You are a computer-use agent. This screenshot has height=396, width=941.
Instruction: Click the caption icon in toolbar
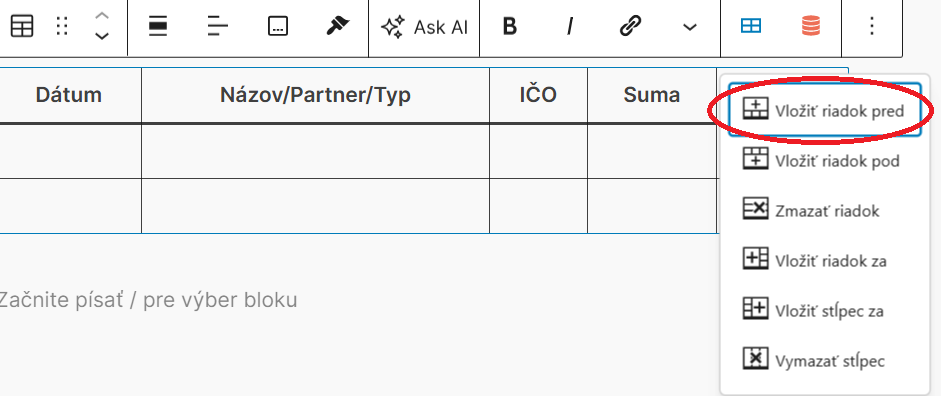pyautogui.click(x=278, y=26)
